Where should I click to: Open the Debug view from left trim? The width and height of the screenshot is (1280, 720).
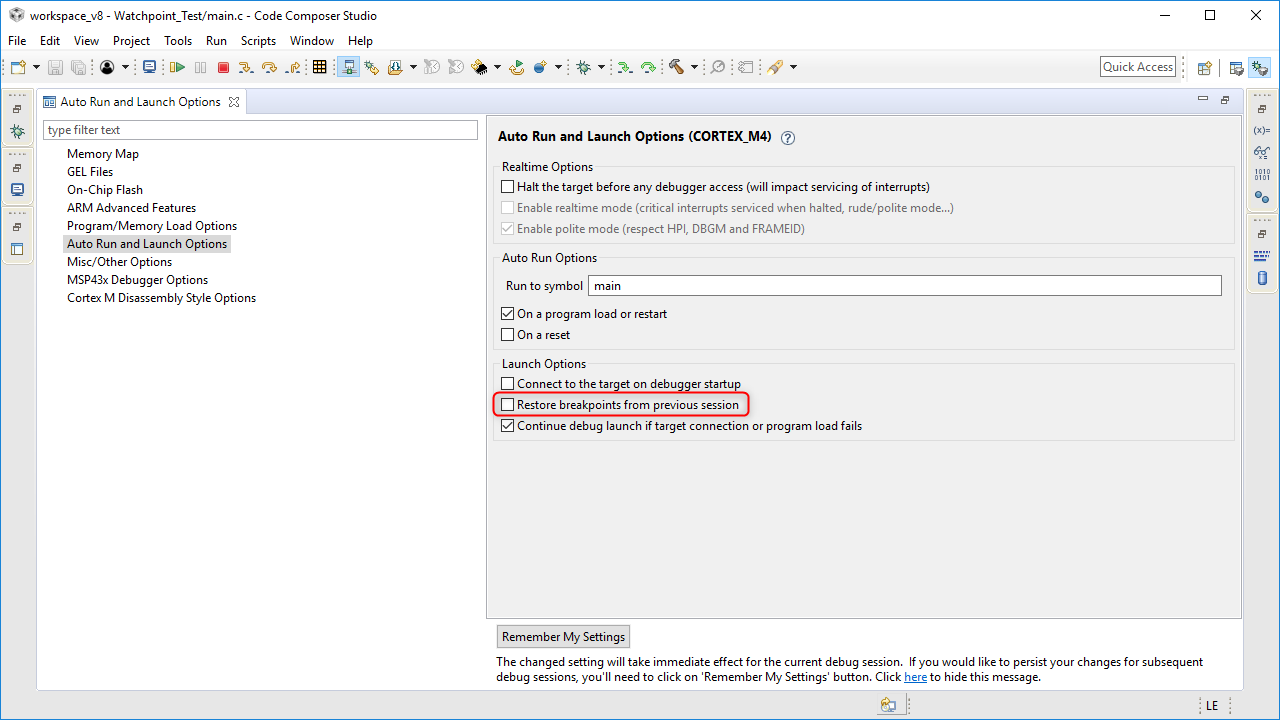point(17,131)
